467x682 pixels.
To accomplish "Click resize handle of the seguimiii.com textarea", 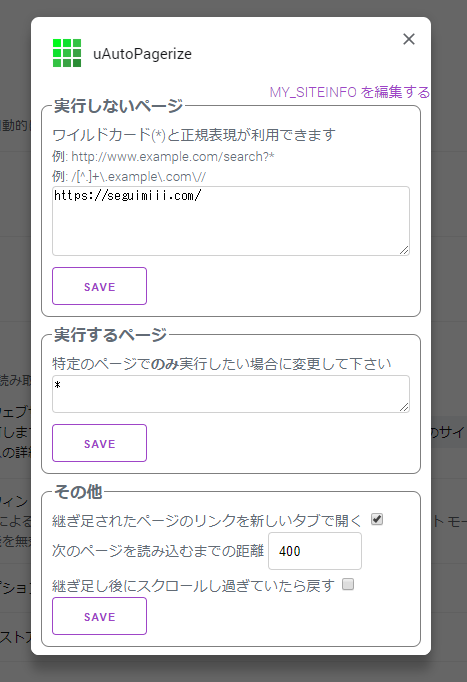I will (x=404, y=250).
